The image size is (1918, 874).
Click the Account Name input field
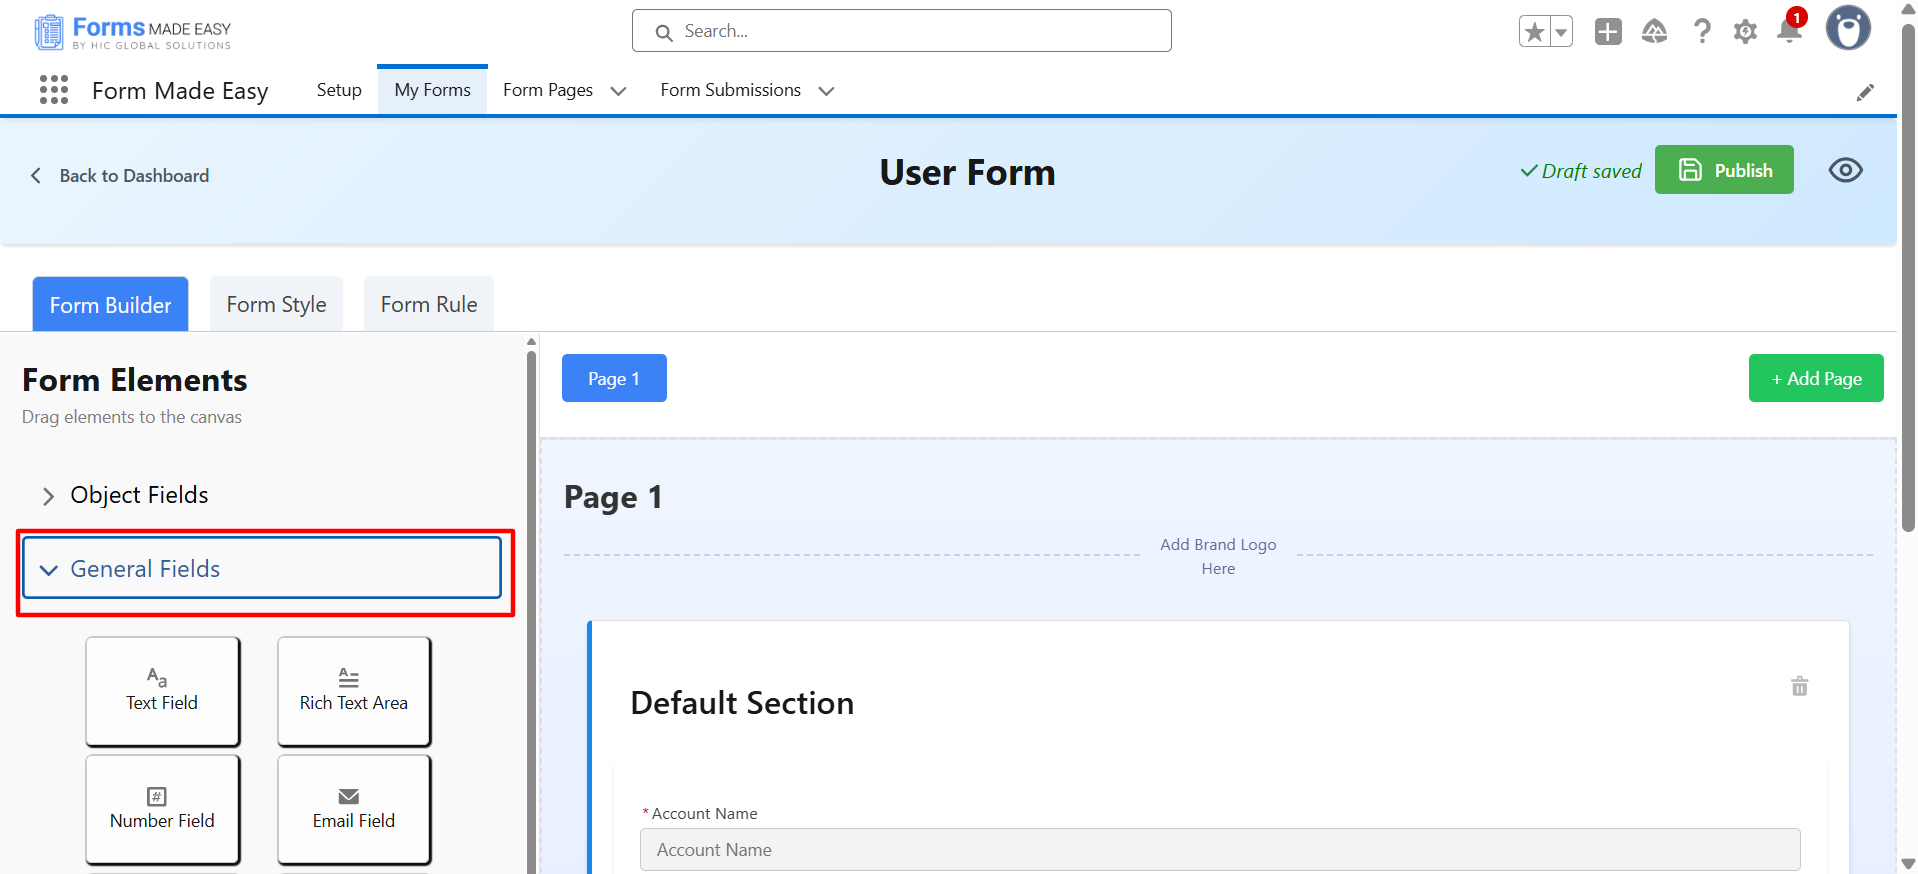click(1219, 849)
